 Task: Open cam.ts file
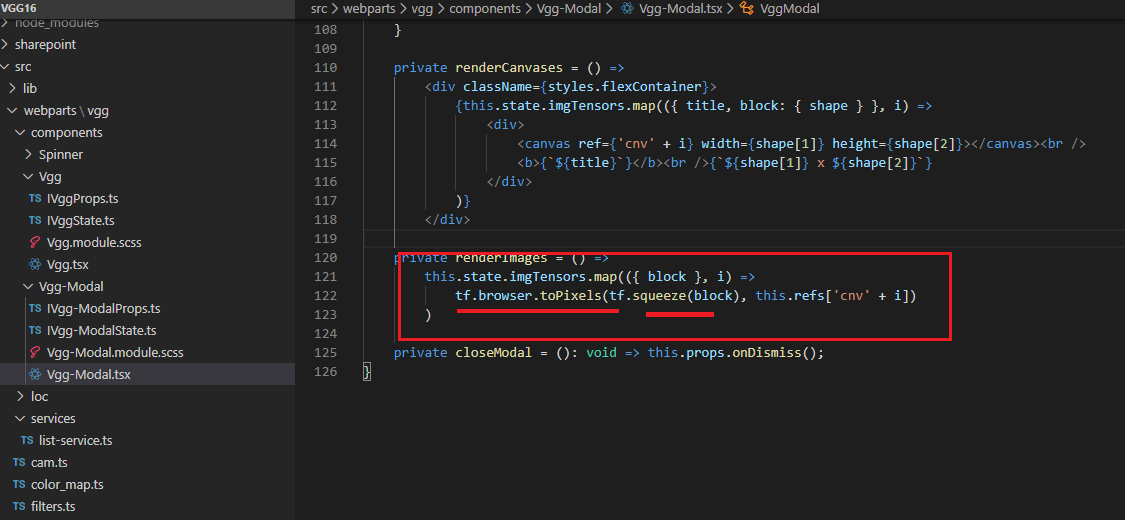click(x=50, y=463)
